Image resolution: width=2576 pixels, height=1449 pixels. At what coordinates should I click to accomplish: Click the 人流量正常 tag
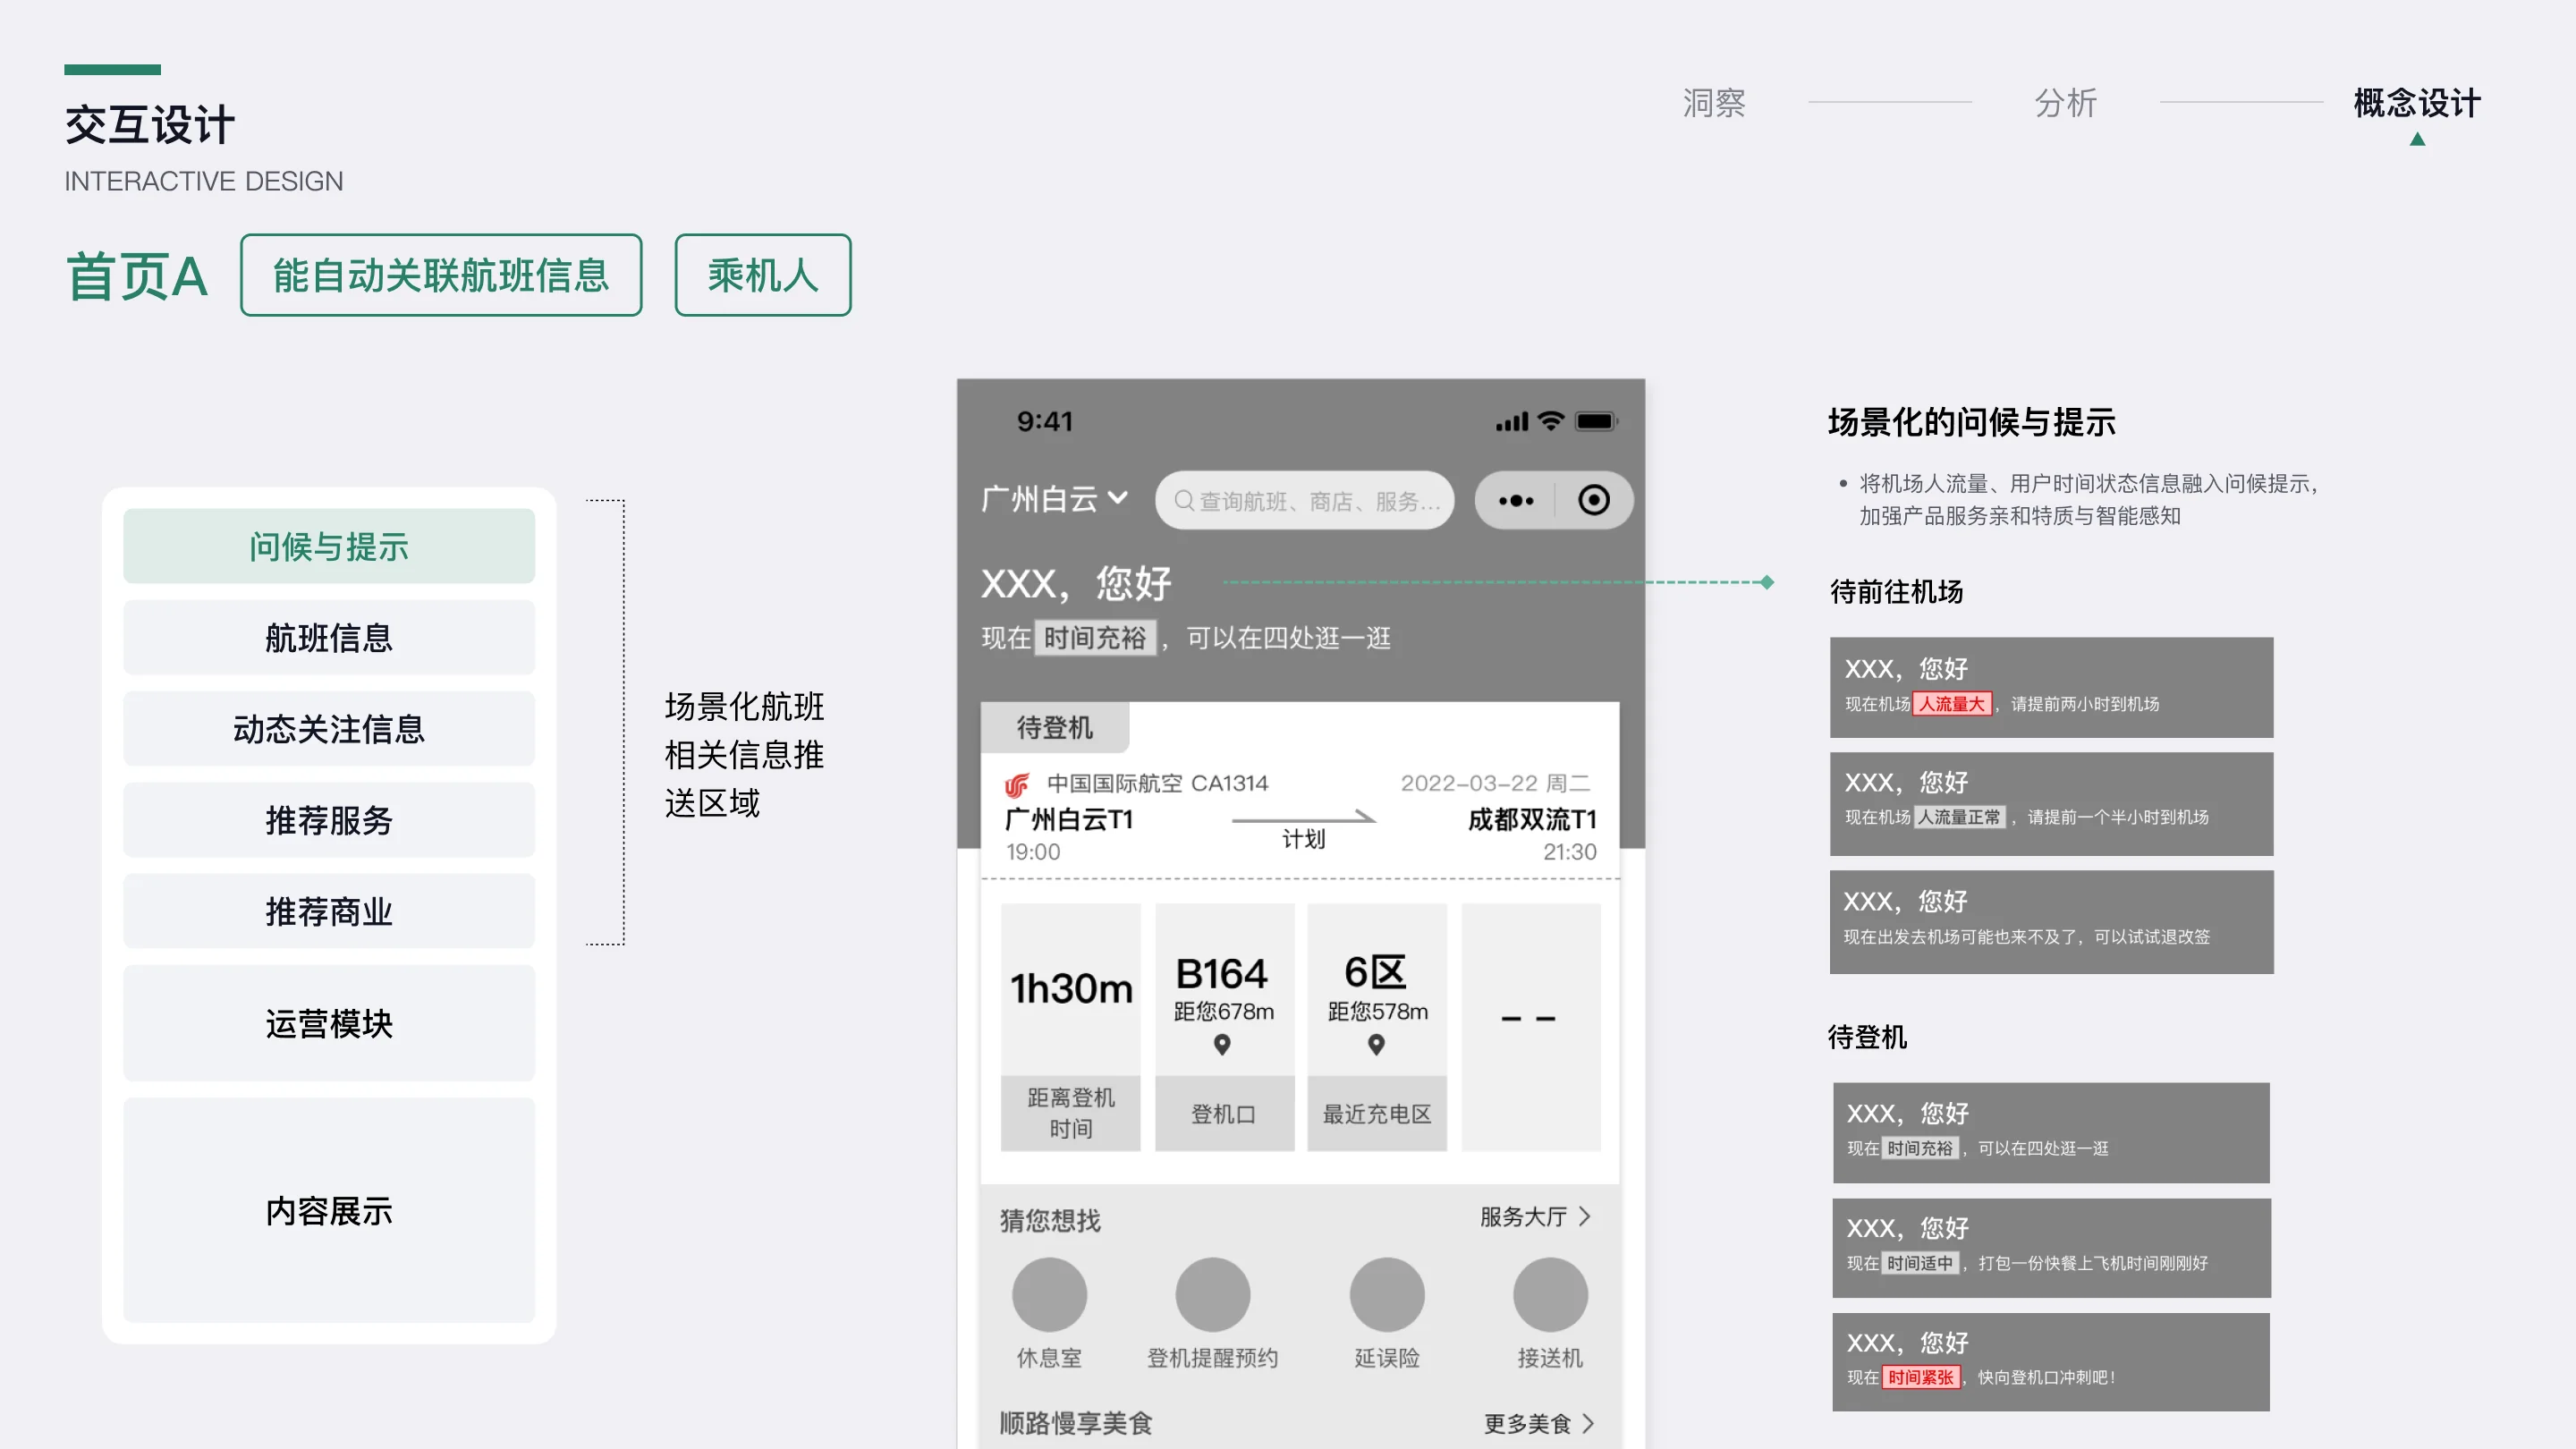(x=1959, y=817)
